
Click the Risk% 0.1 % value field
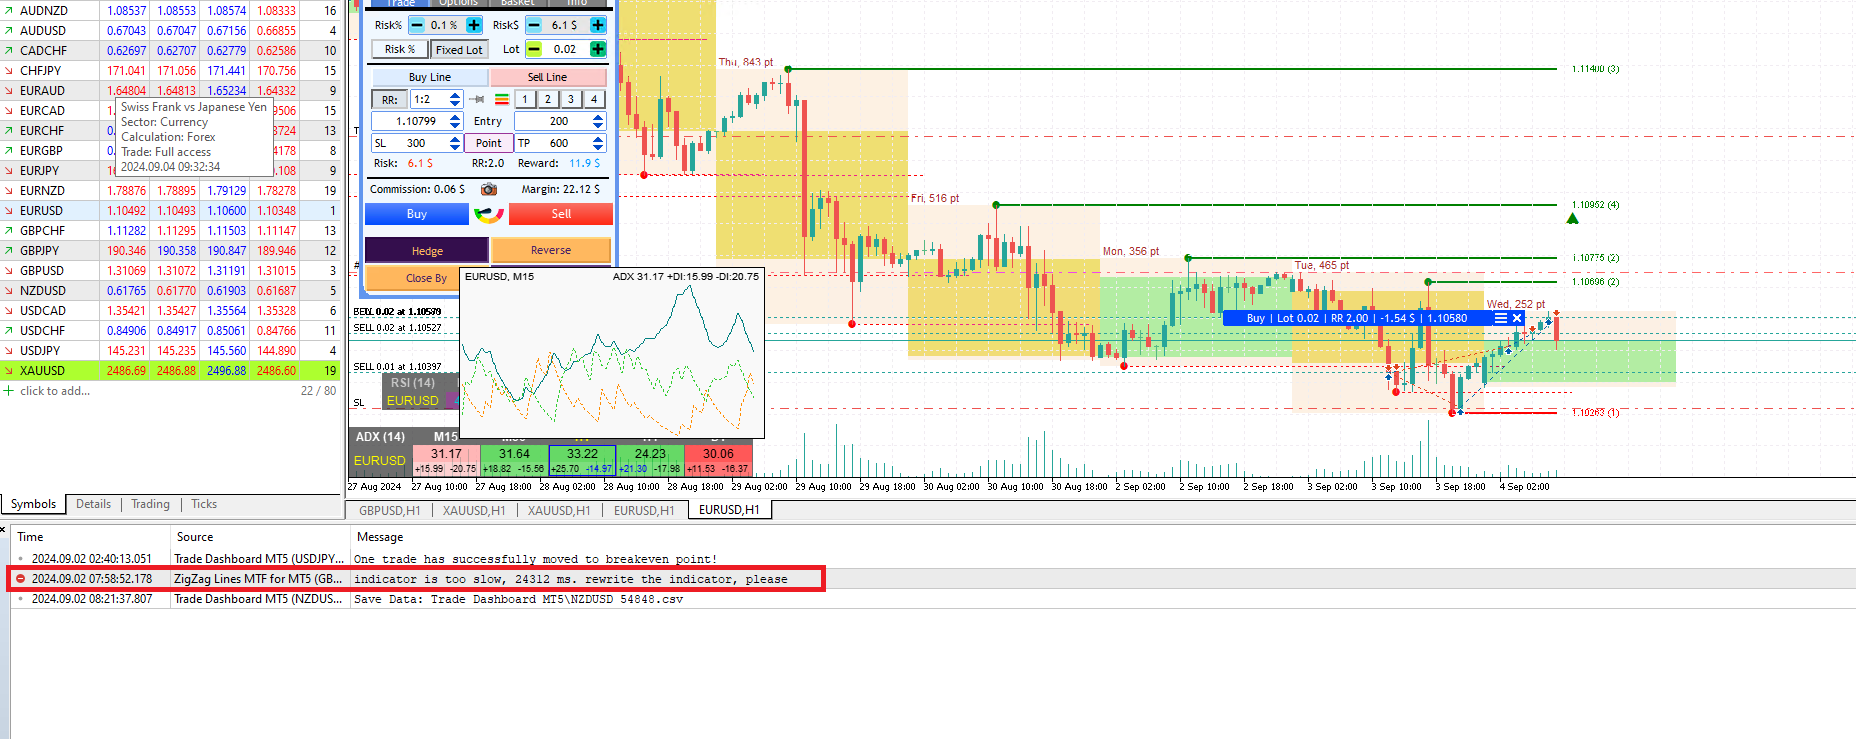445,25
